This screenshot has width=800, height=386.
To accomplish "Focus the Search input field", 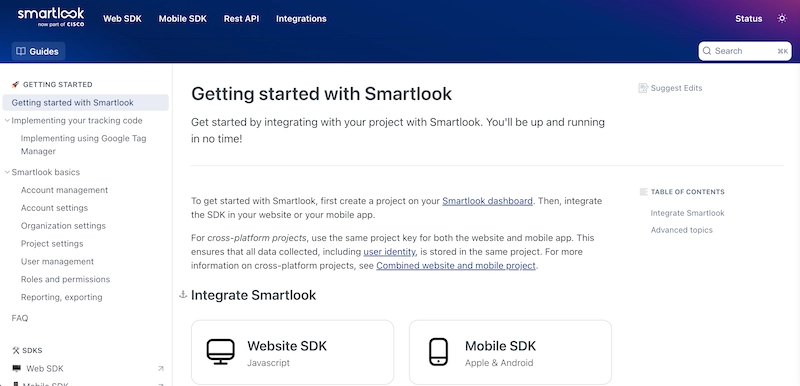I will [x=745, y=51].
